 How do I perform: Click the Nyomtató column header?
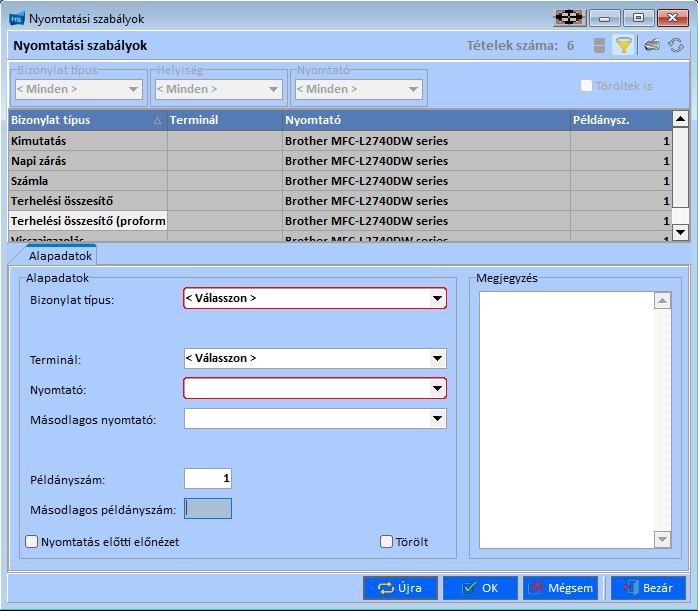click(x=425, y=120)
